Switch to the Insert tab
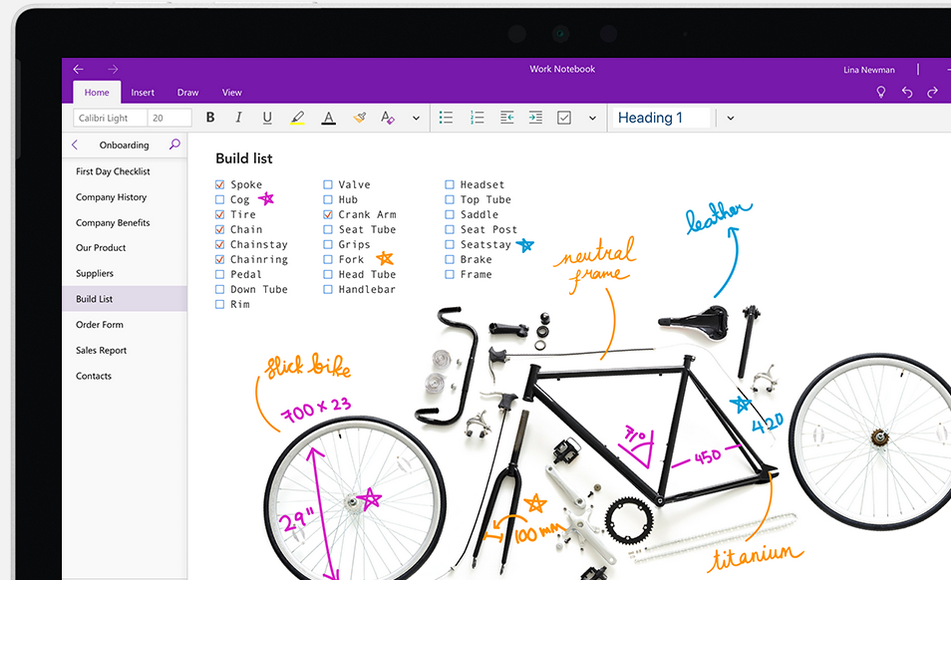This screenshot has width=951, height=656. pos(143,93)
